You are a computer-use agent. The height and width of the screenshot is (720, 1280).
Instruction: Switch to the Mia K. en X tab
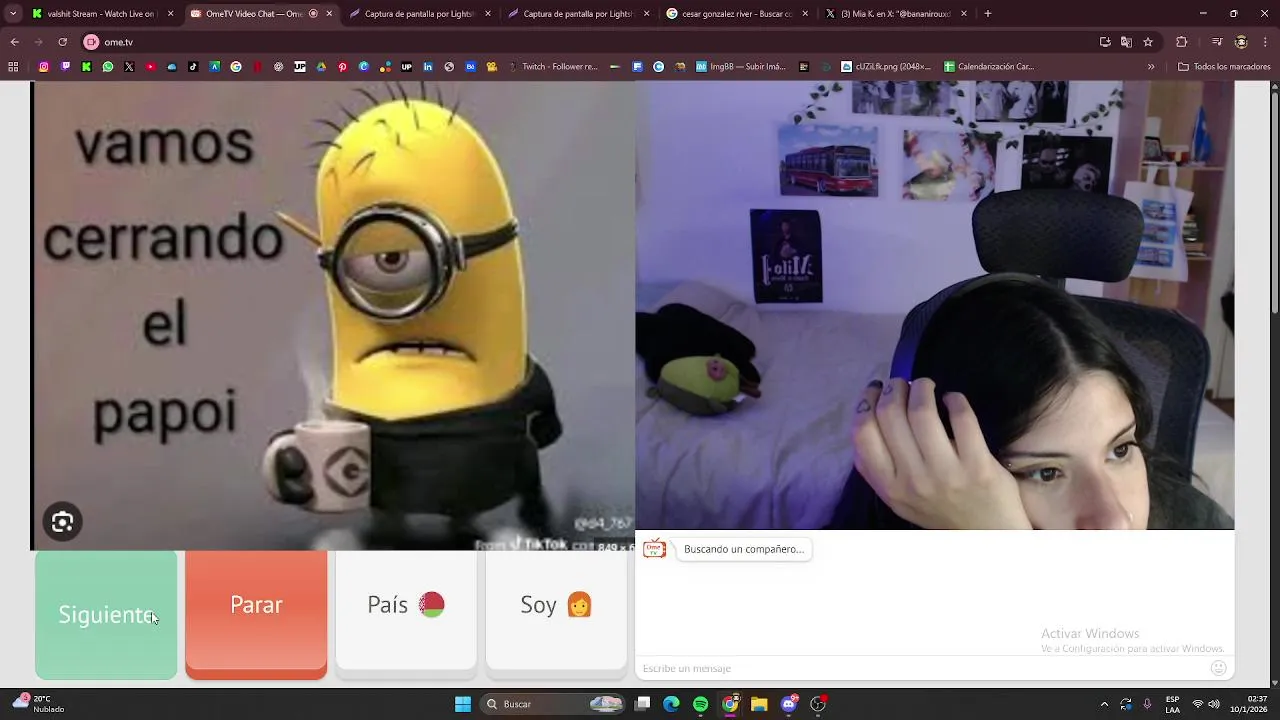895,14
